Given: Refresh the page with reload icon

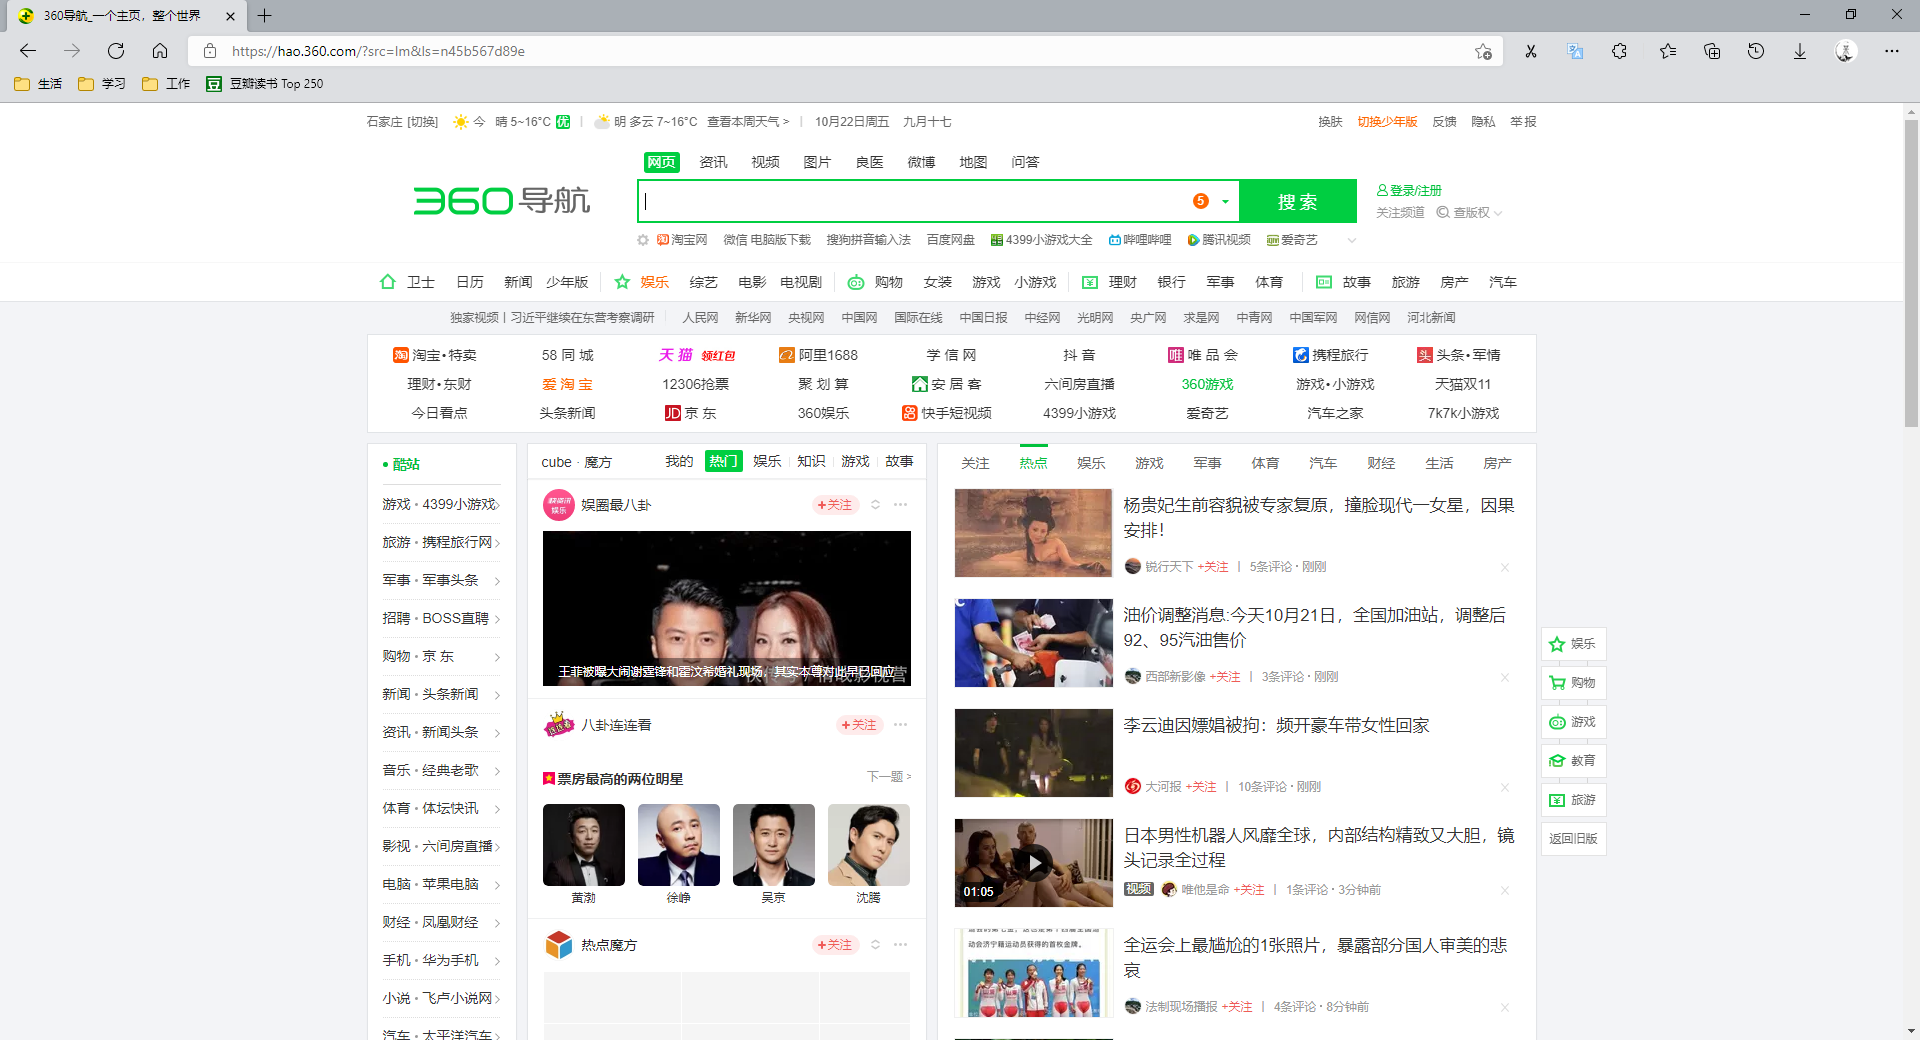Looking at the screenshot, I should (116, 51).
